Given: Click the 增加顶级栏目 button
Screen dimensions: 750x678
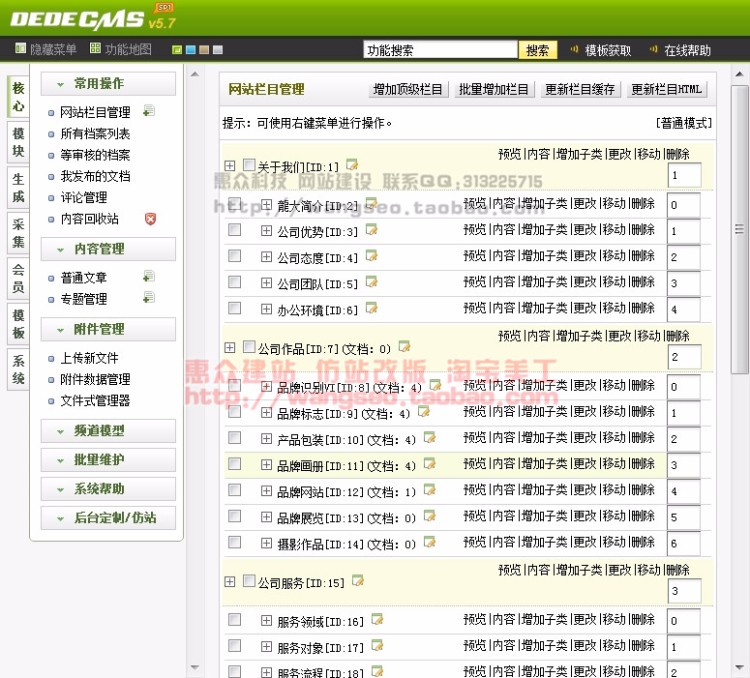Looking at the screenshot, I should (408, 89).
